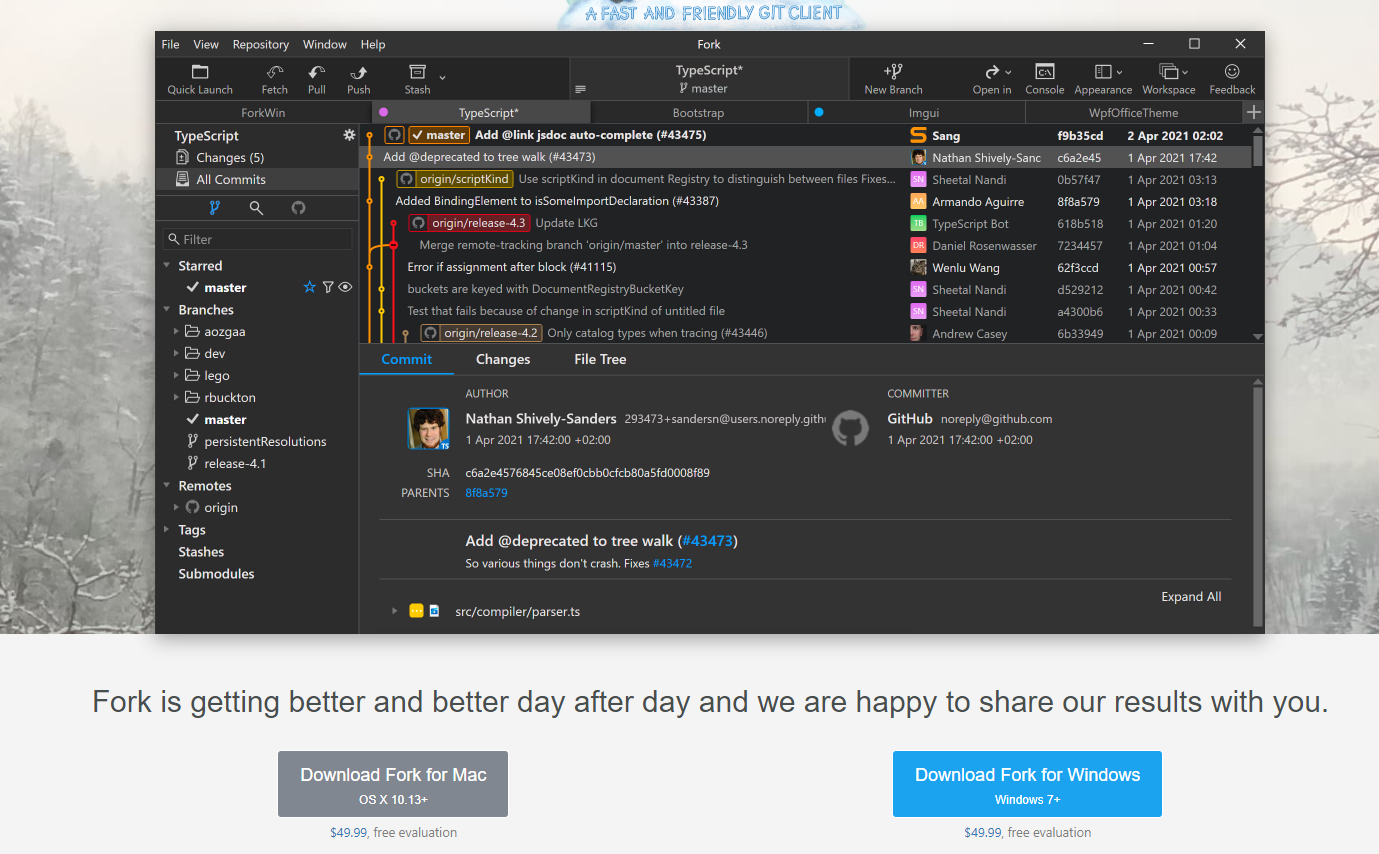Select commit 'Add @link jsdoc auto-complete (#43475)'
Viewport: 1379px width, 854px height.
pyautogui.click(x=591, y=135)
